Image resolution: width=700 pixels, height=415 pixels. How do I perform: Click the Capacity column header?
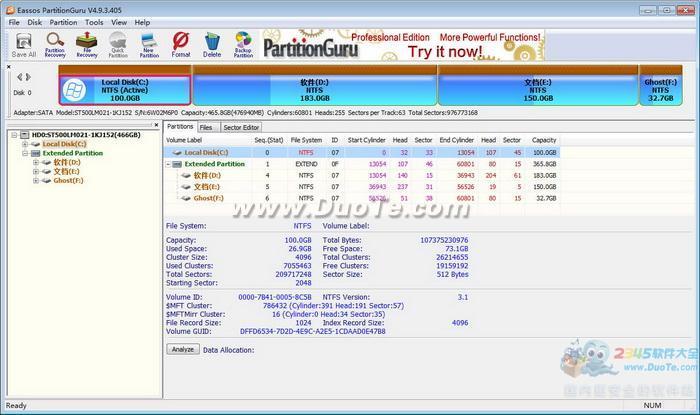pyautogui.click(x=544, y=140)
